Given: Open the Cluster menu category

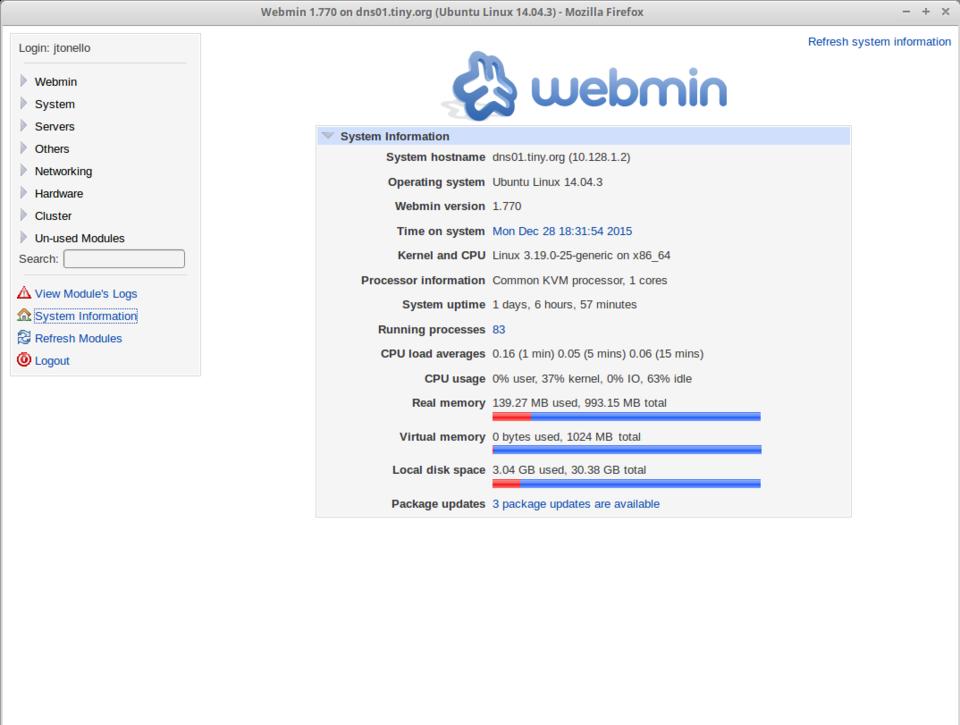Looking at the screenshot, I should [x=53, y=216].
